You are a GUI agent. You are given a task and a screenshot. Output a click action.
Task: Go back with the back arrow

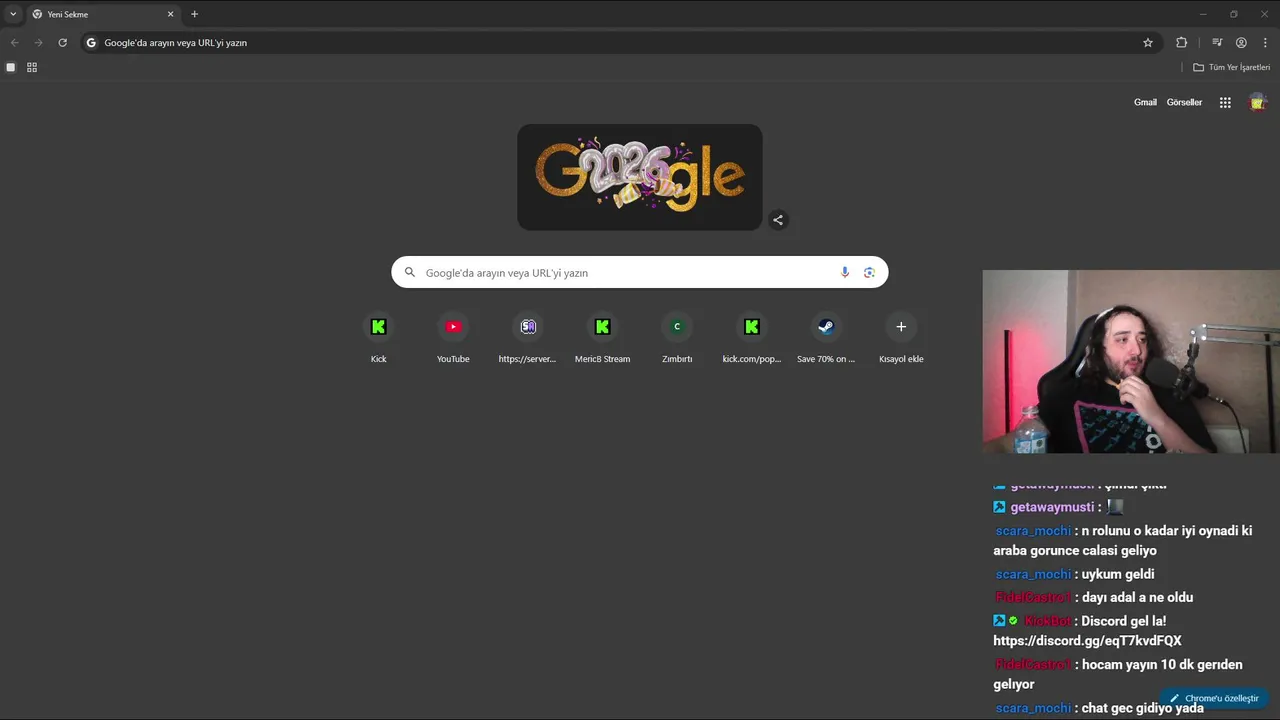[x=14, y=43]
